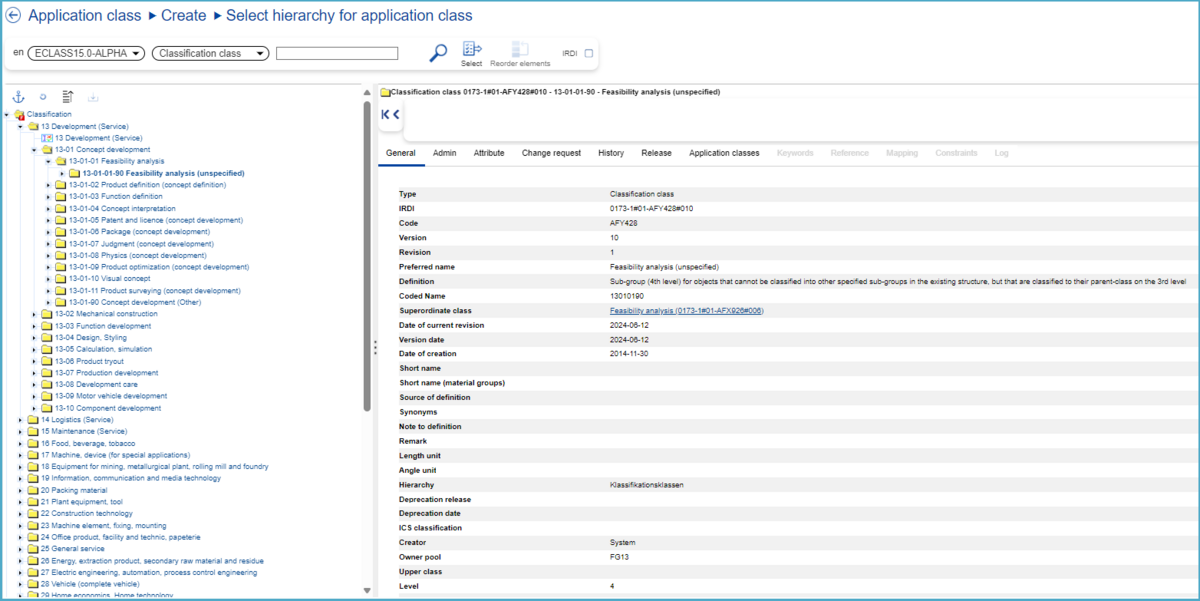Screen dimensions: 1200x601
Task: Open the ECLASS15.0-ALPHA release dropdown
Action: [x=87, y=54]
